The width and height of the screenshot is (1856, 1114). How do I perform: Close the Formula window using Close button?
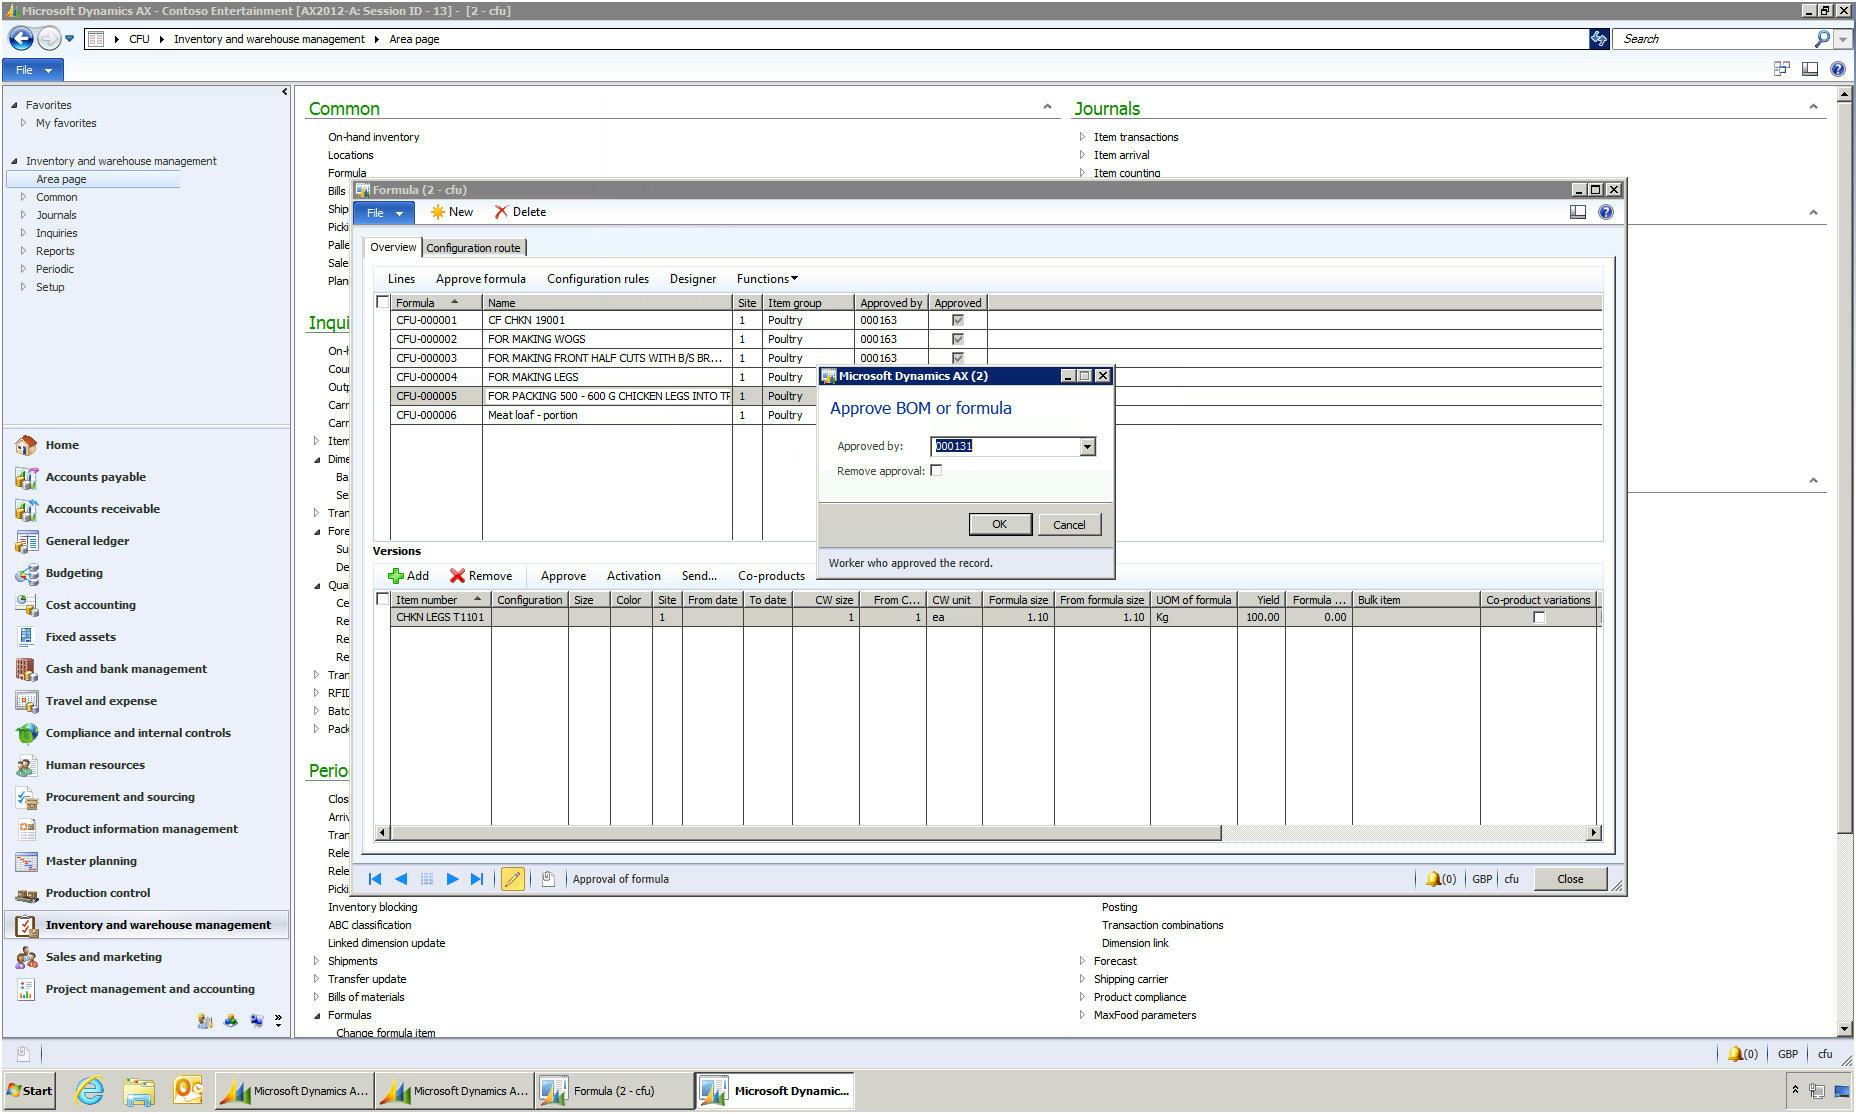click(x=1569, y=879)
